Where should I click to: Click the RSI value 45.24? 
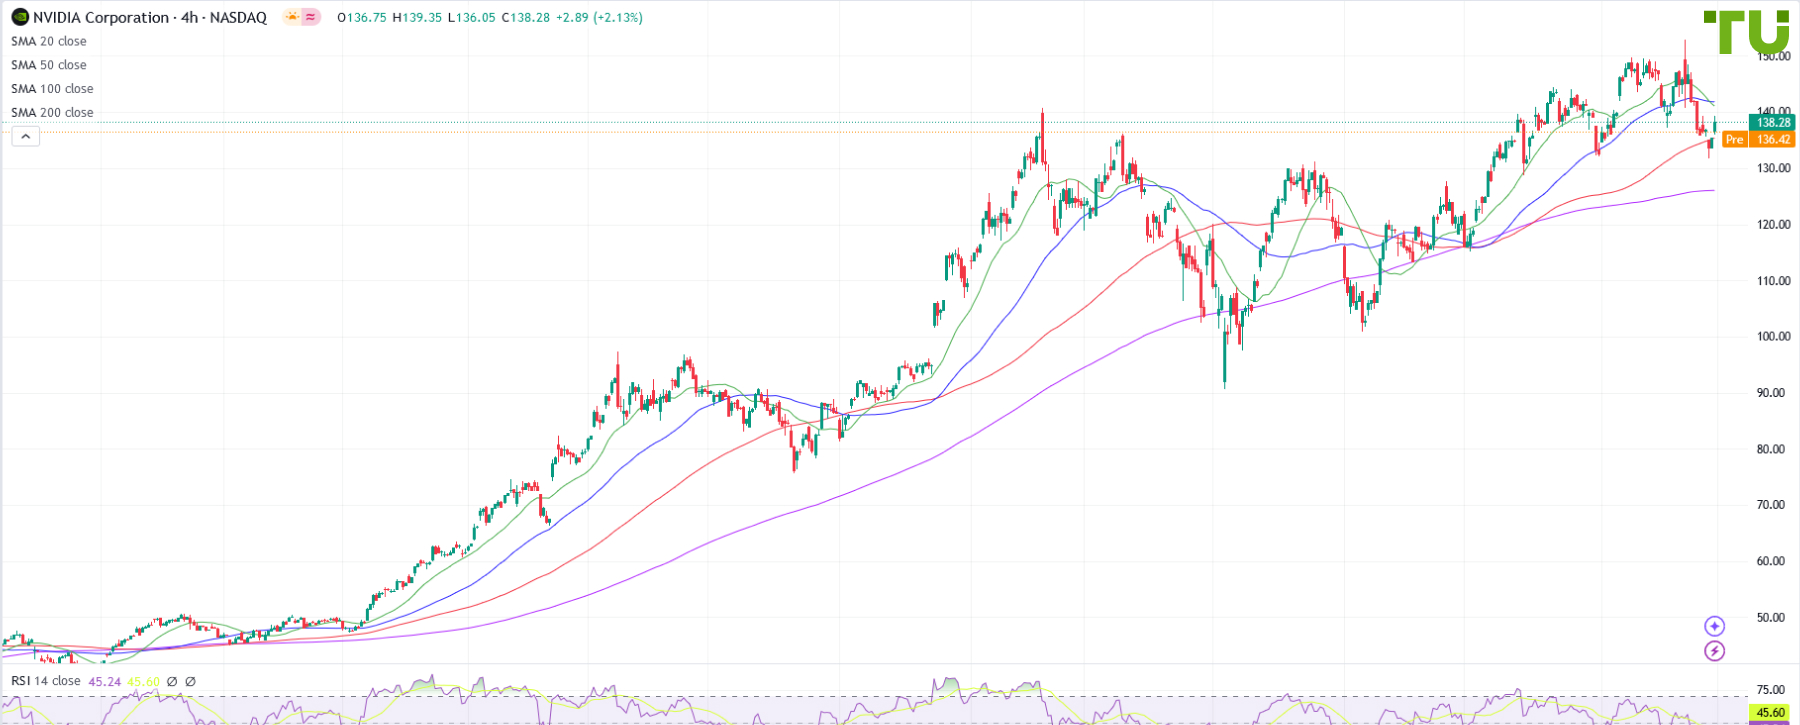[105, 682]
